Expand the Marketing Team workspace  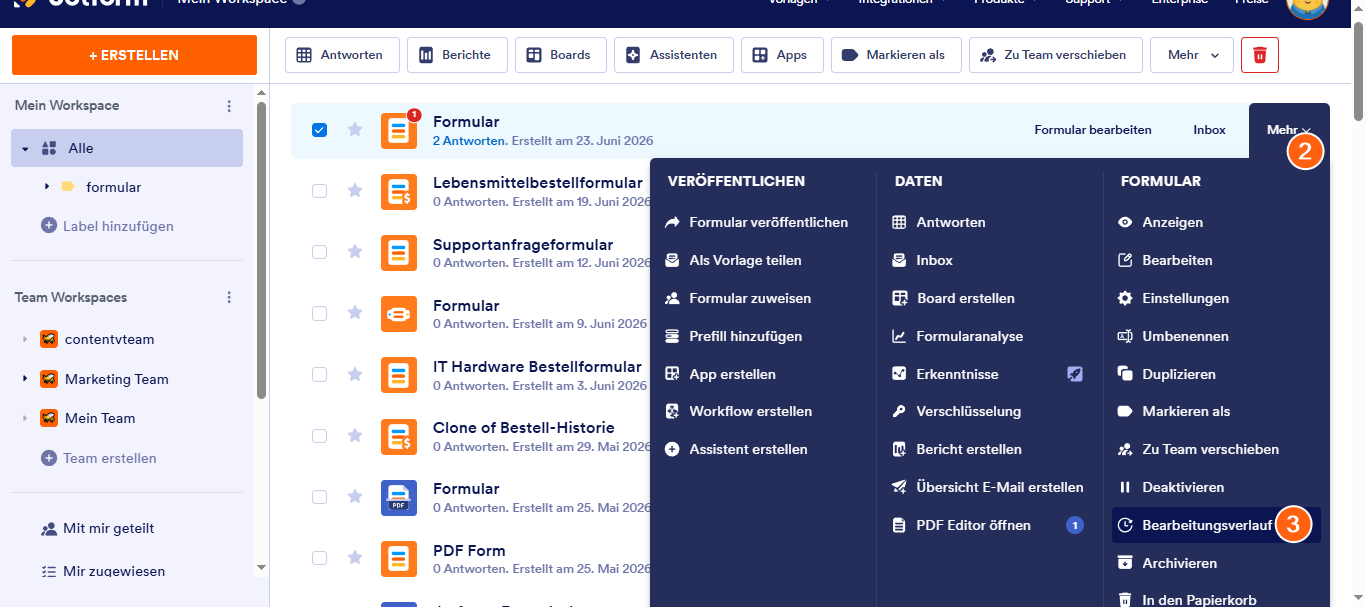point(25,379)
